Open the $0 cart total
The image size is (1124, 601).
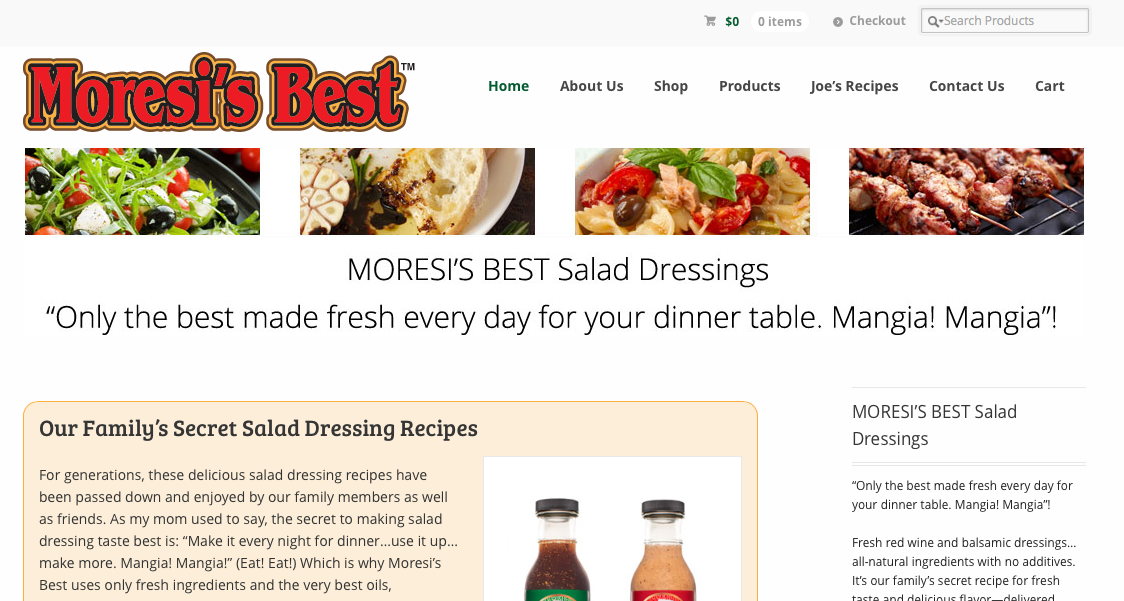(x=732, y=22)
